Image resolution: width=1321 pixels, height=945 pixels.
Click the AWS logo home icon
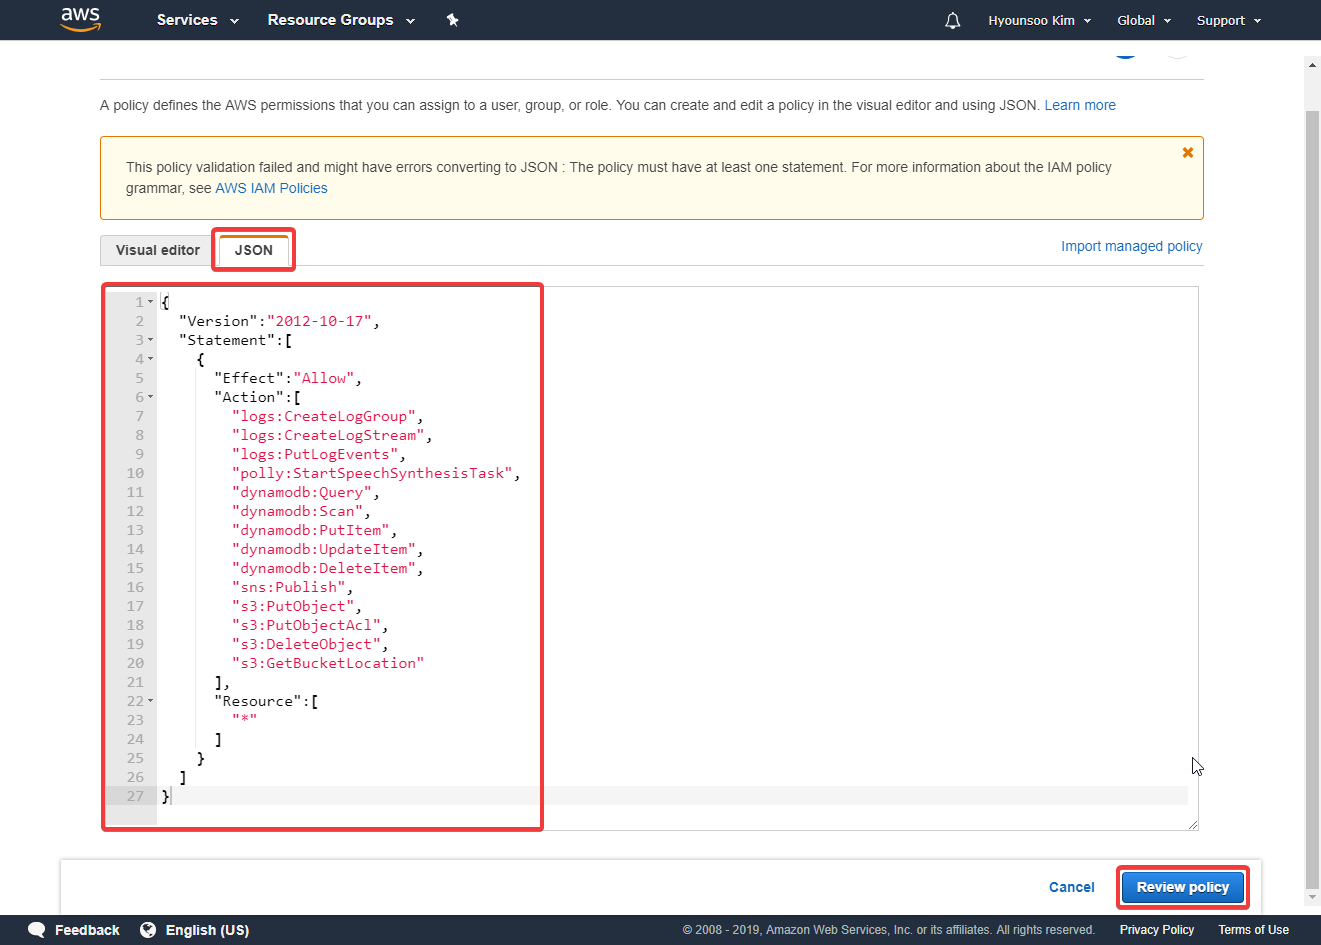(x=81, y=19)
